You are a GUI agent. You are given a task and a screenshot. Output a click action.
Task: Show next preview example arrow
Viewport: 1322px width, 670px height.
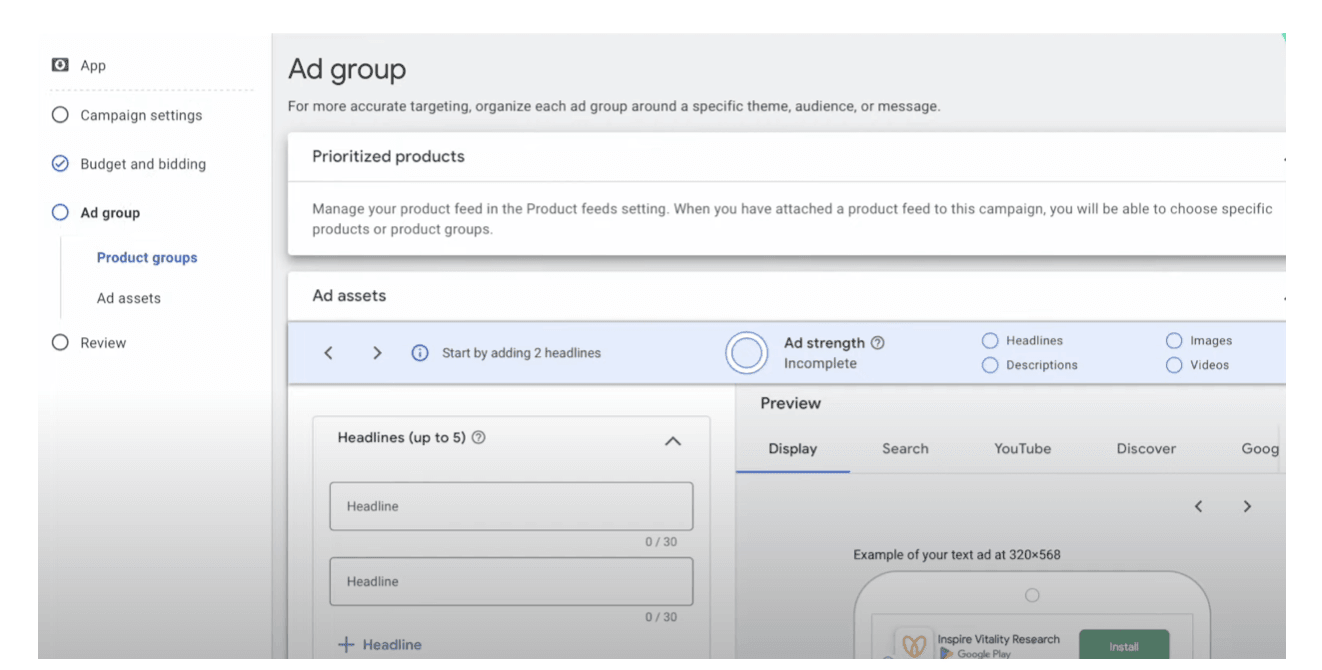point(1247,507)
